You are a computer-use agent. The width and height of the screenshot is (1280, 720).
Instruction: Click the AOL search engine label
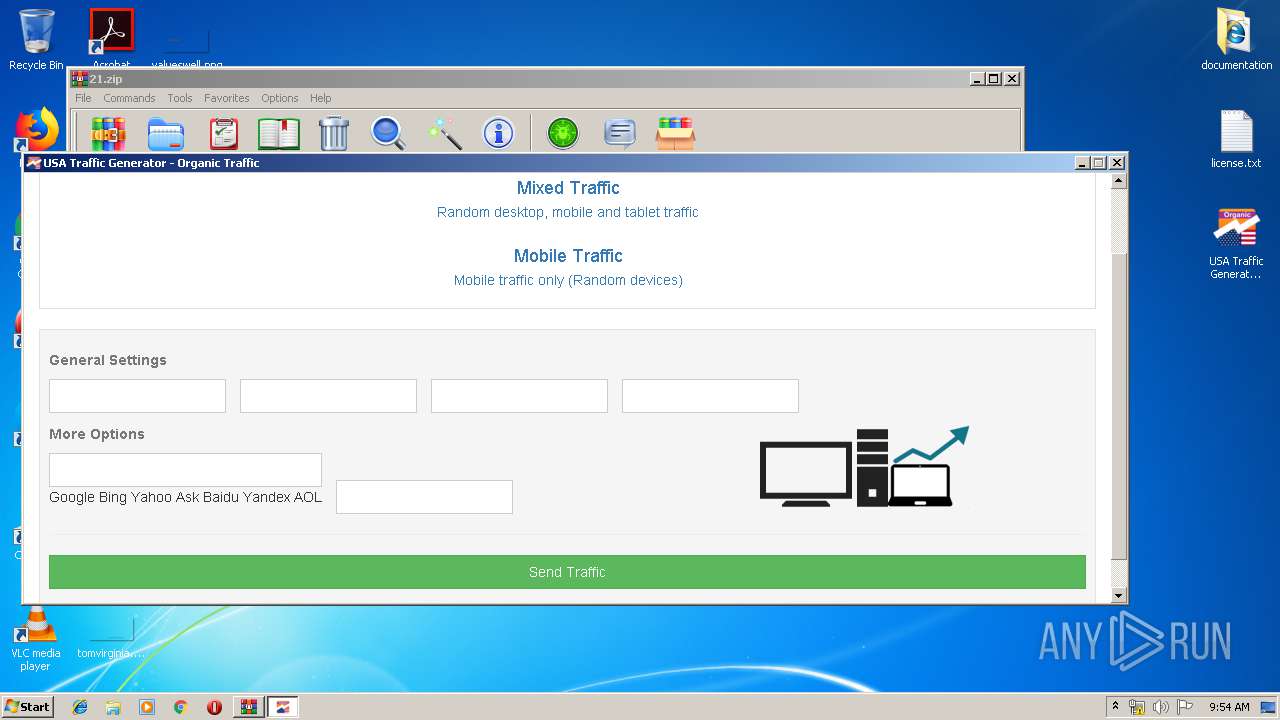pos(308,497)
